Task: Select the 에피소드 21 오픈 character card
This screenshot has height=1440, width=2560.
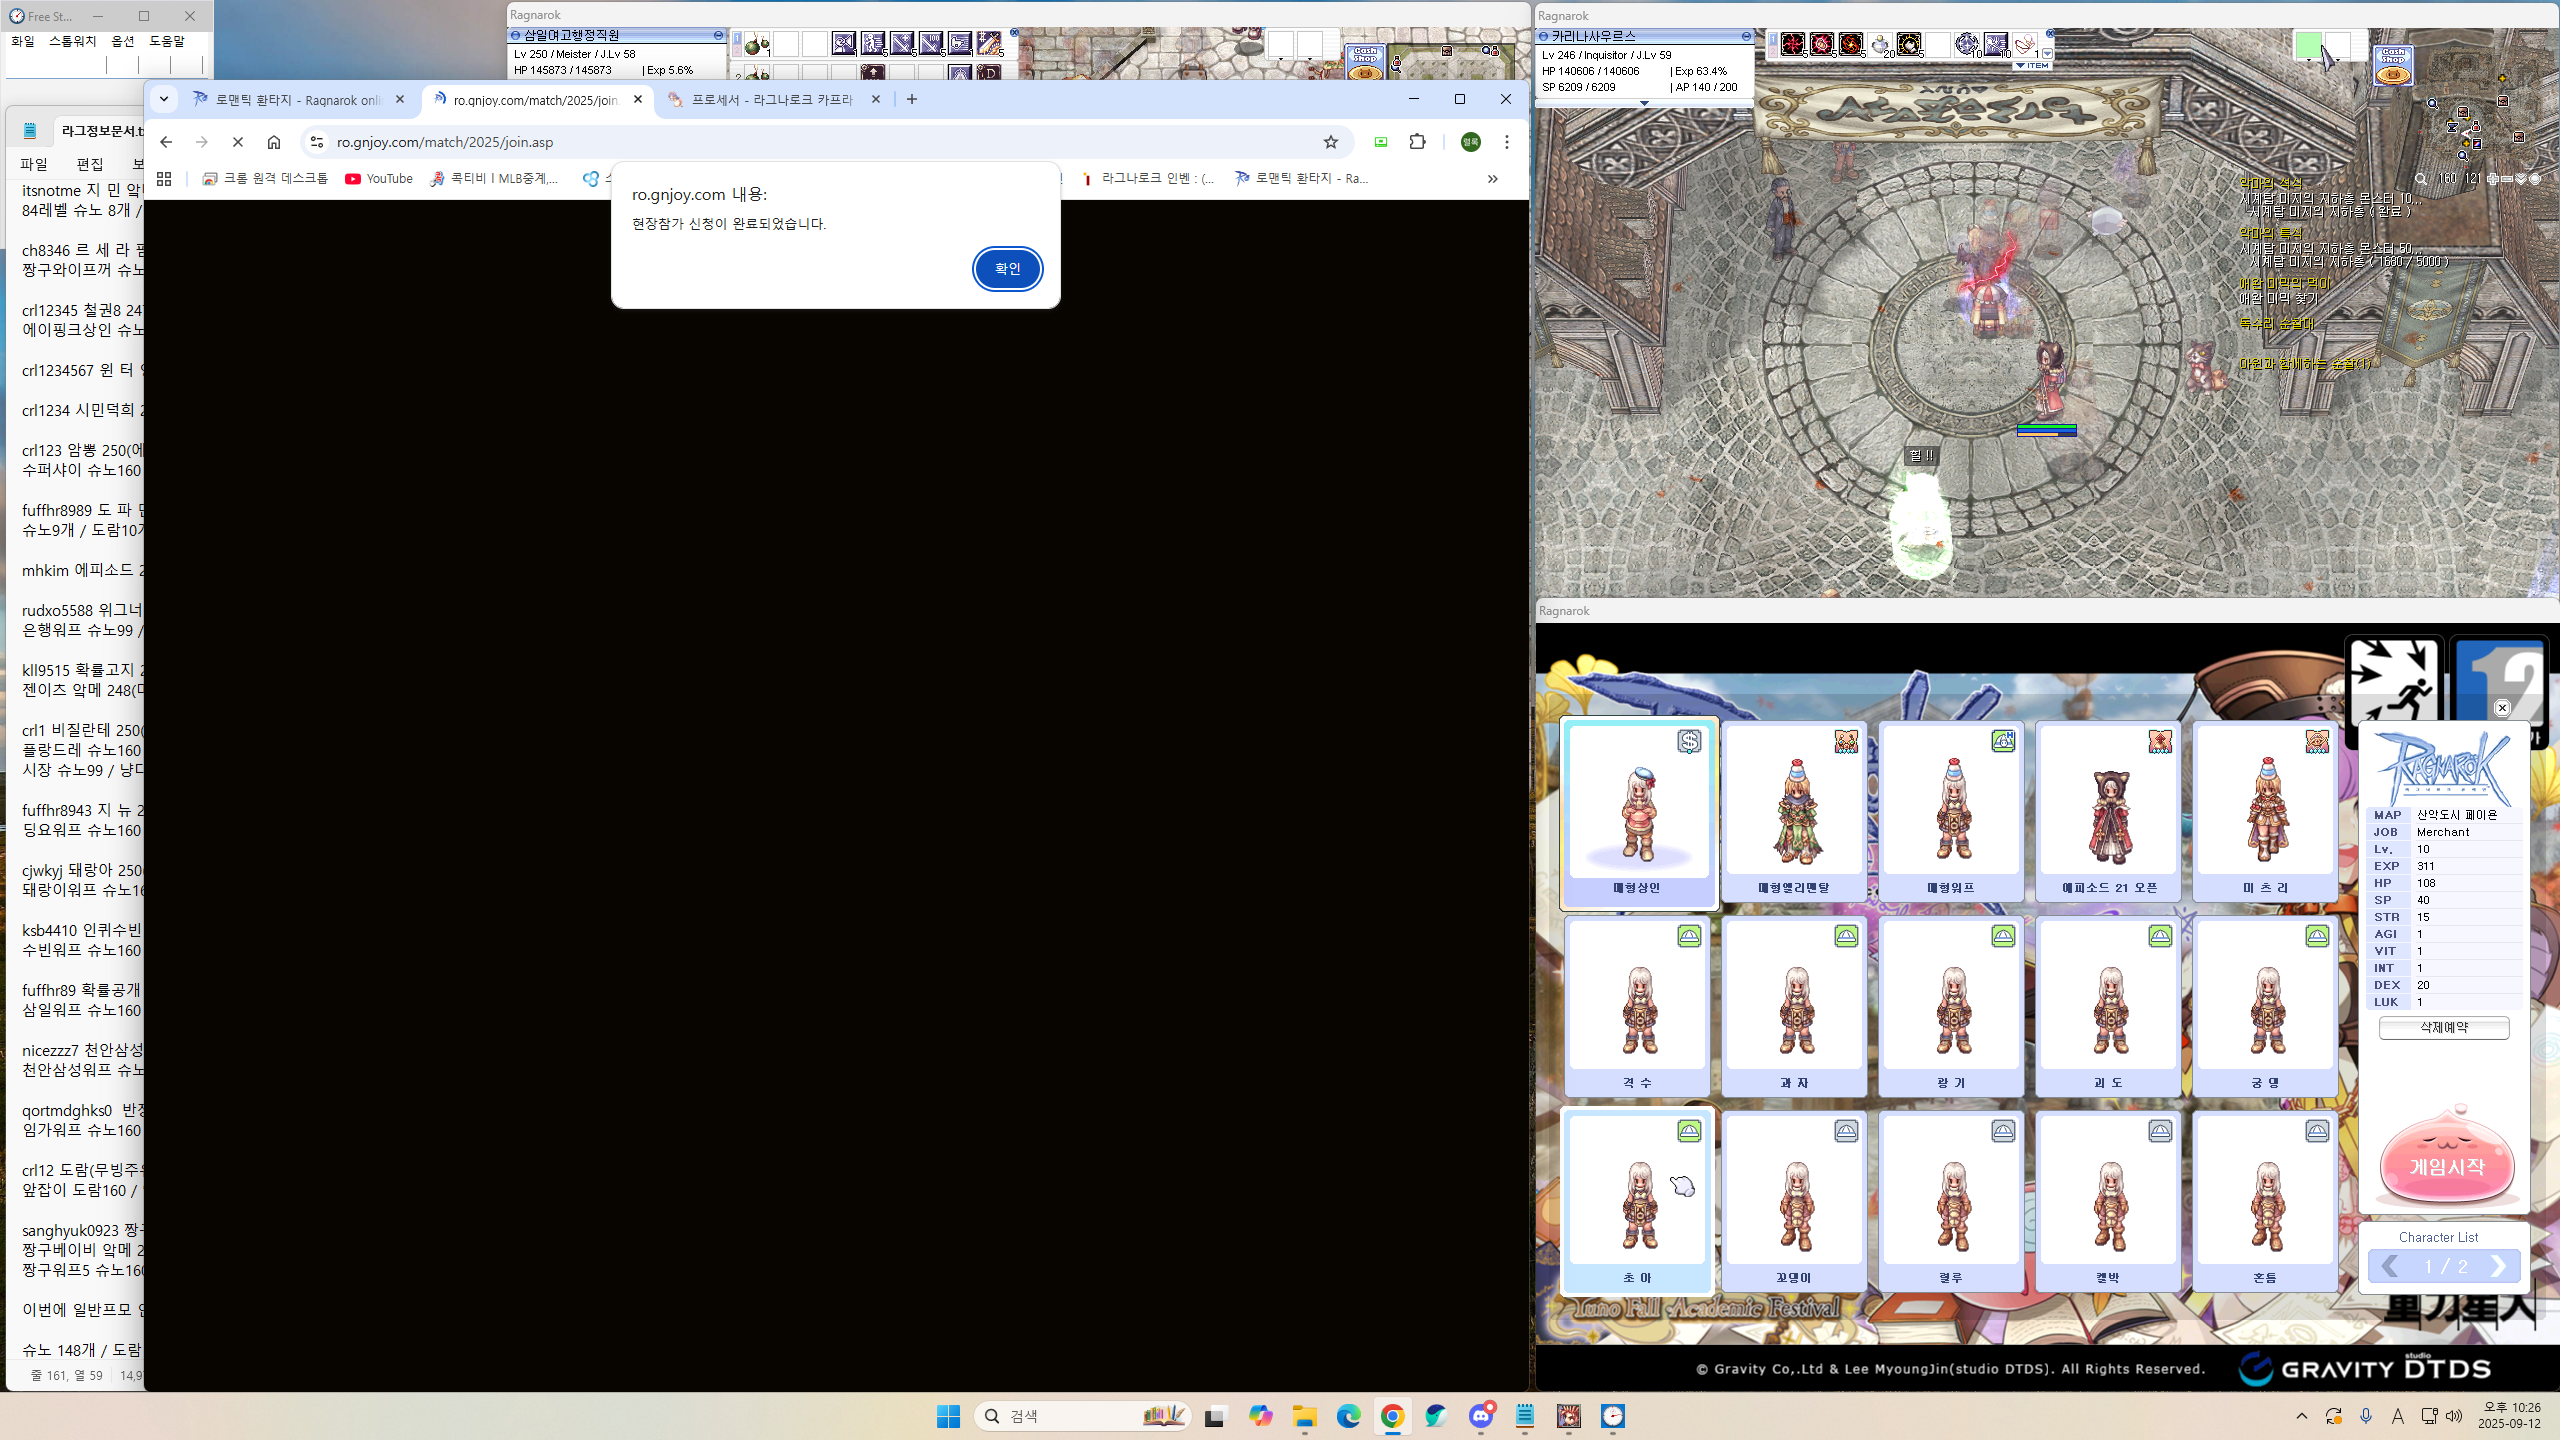Action: click(x=2109, y=812)
